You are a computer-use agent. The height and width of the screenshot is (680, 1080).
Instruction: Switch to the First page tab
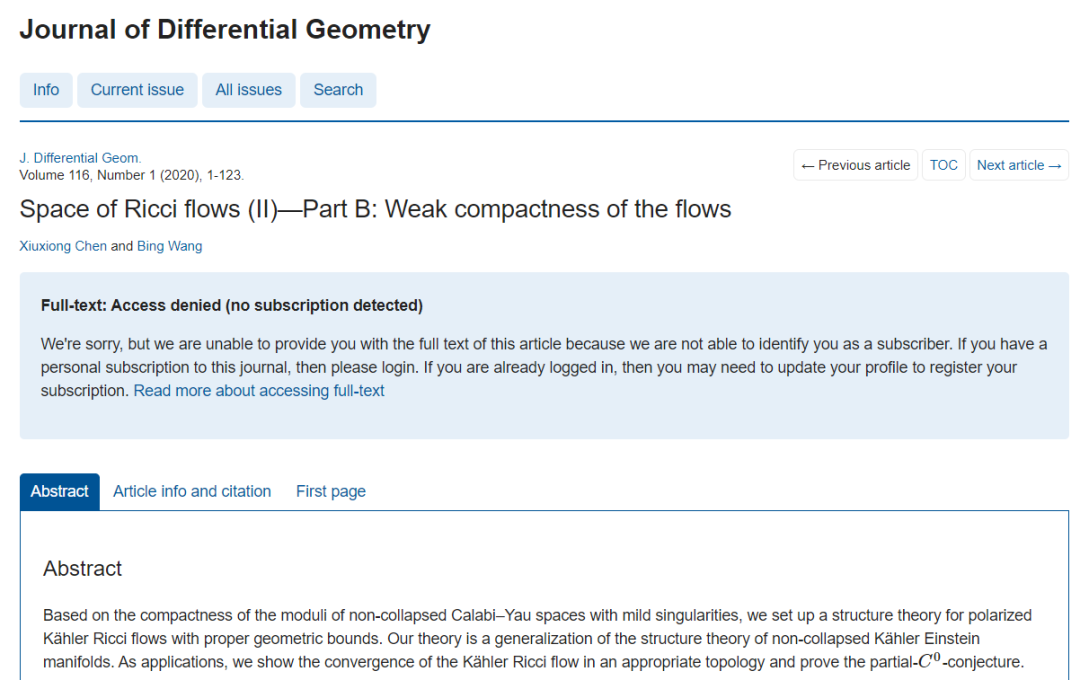(330, 492)
